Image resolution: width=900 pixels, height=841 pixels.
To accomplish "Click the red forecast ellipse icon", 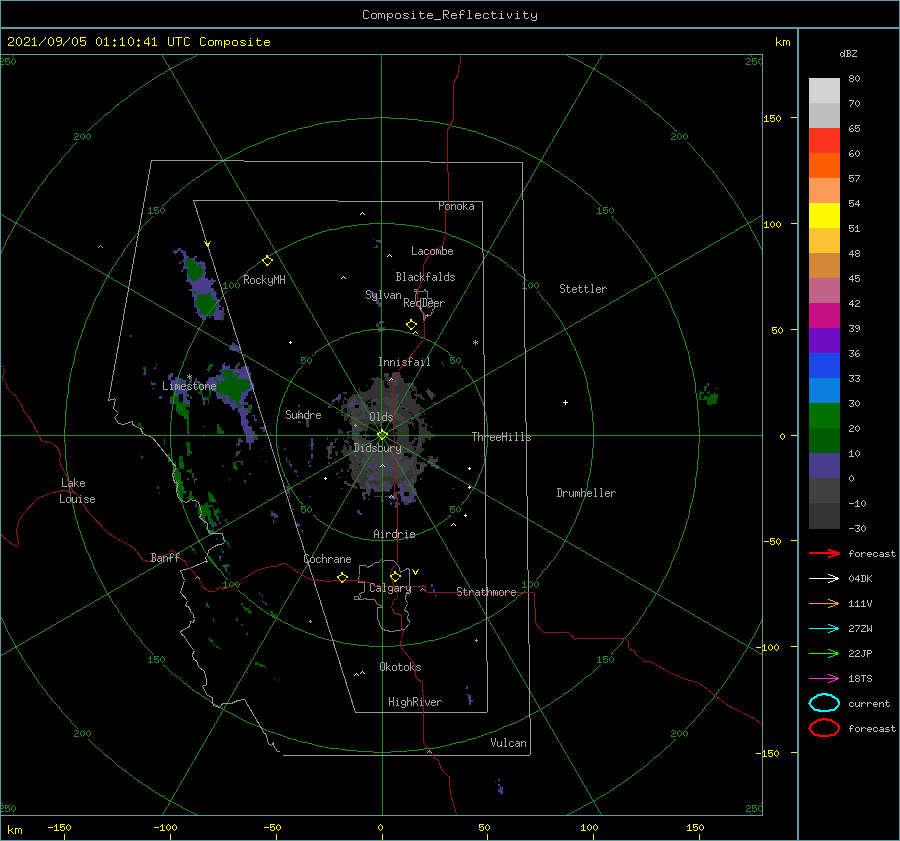I will (824, 728).
